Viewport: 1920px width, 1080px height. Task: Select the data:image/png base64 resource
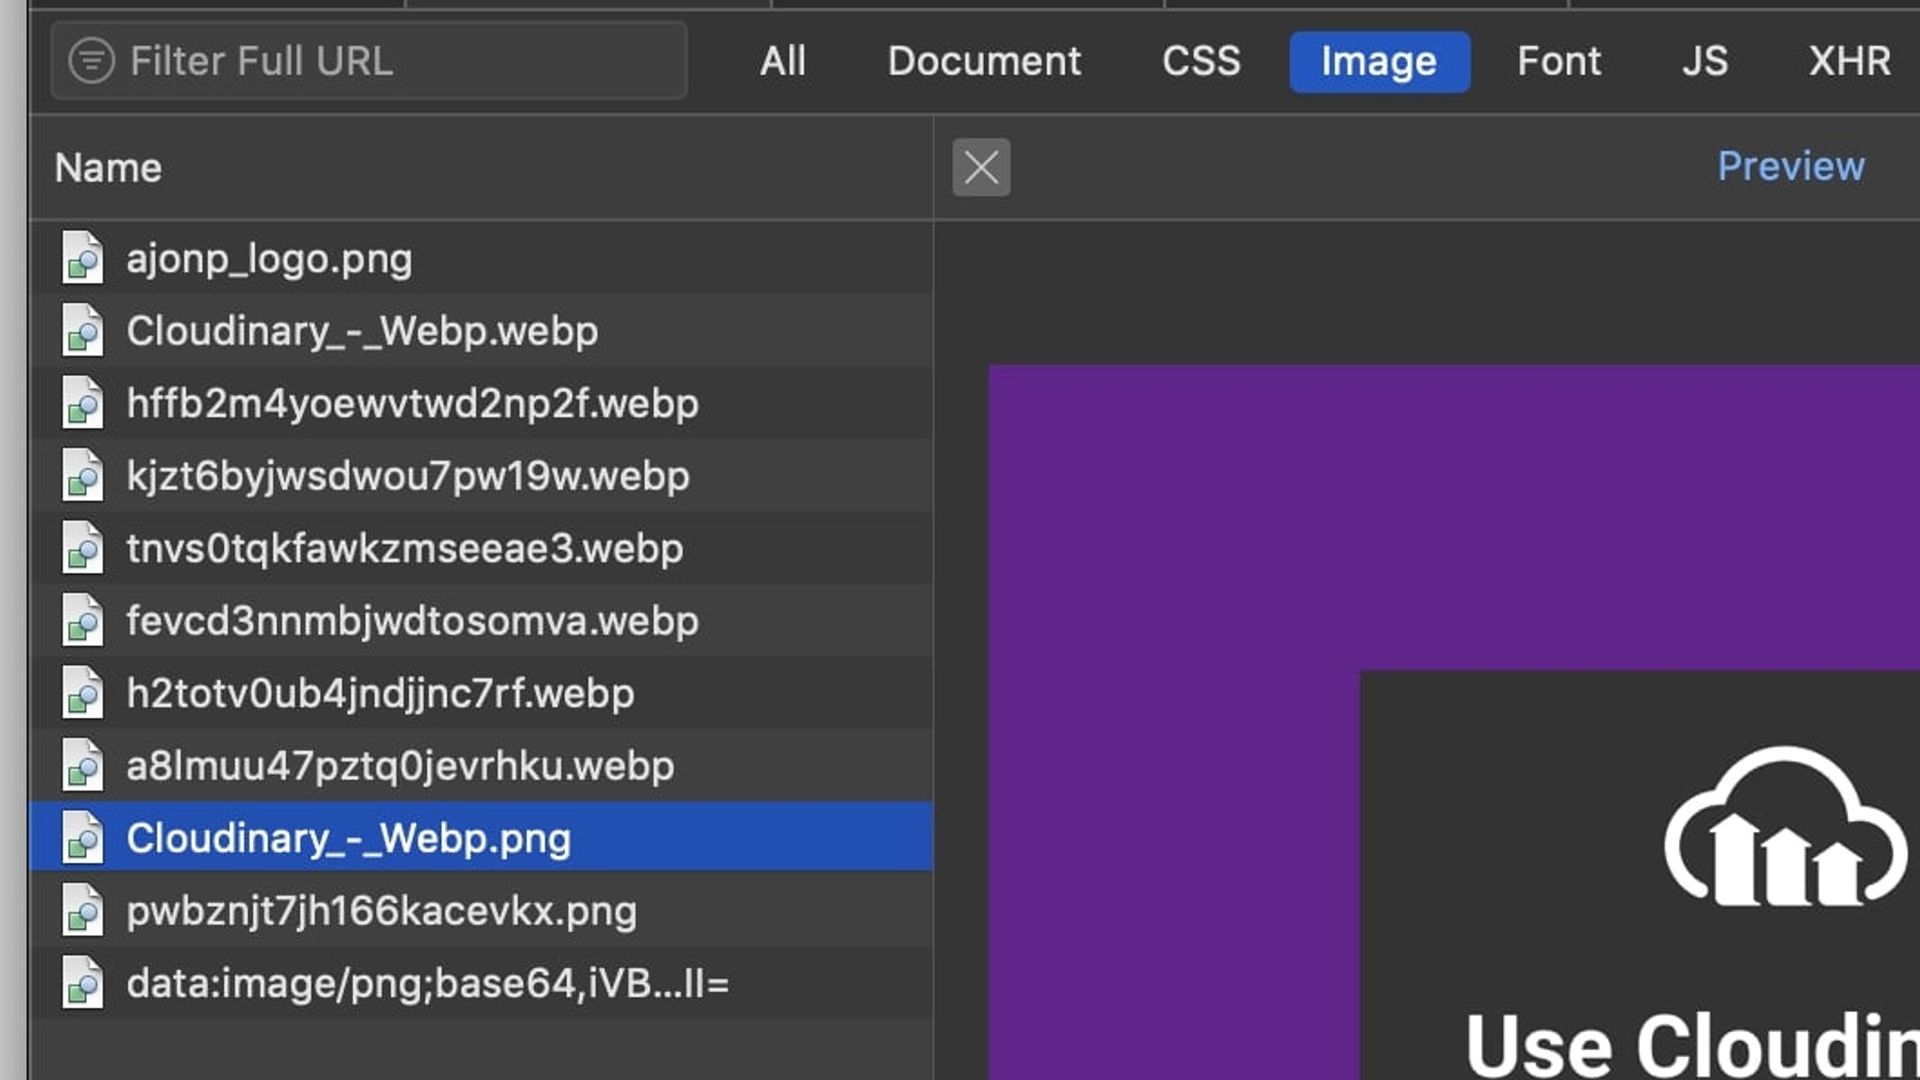[x=427, y=984]
